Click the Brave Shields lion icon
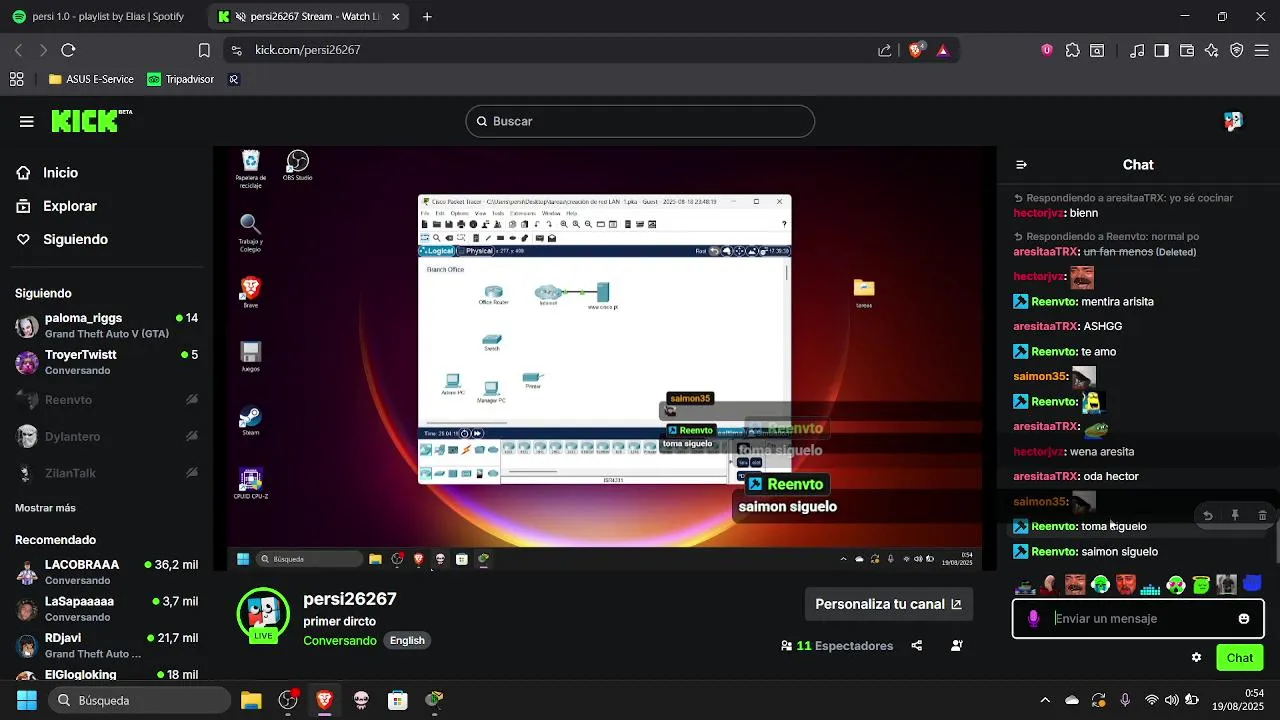 coord(916,50)
